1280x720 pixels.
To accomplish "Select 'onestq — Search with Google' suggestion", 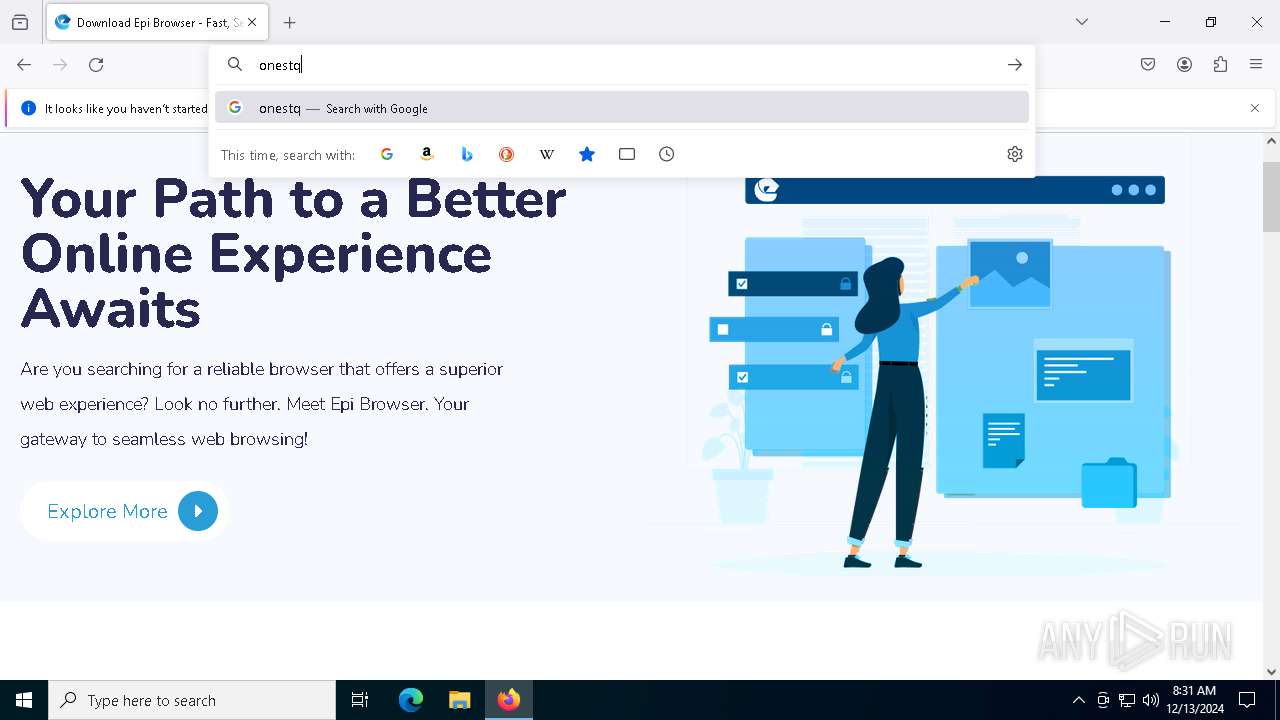I will (x=622, y=108).
